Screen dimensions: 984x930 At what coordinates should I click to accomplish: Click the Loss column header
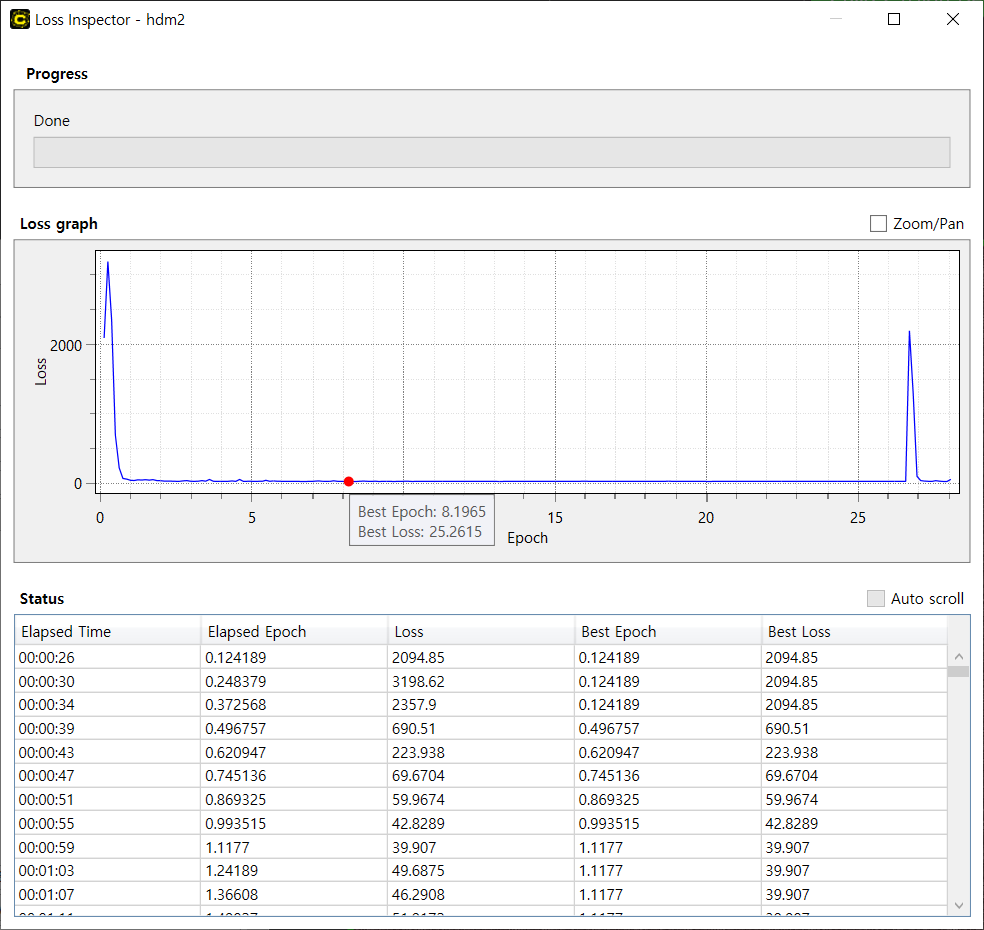[480, 632]
